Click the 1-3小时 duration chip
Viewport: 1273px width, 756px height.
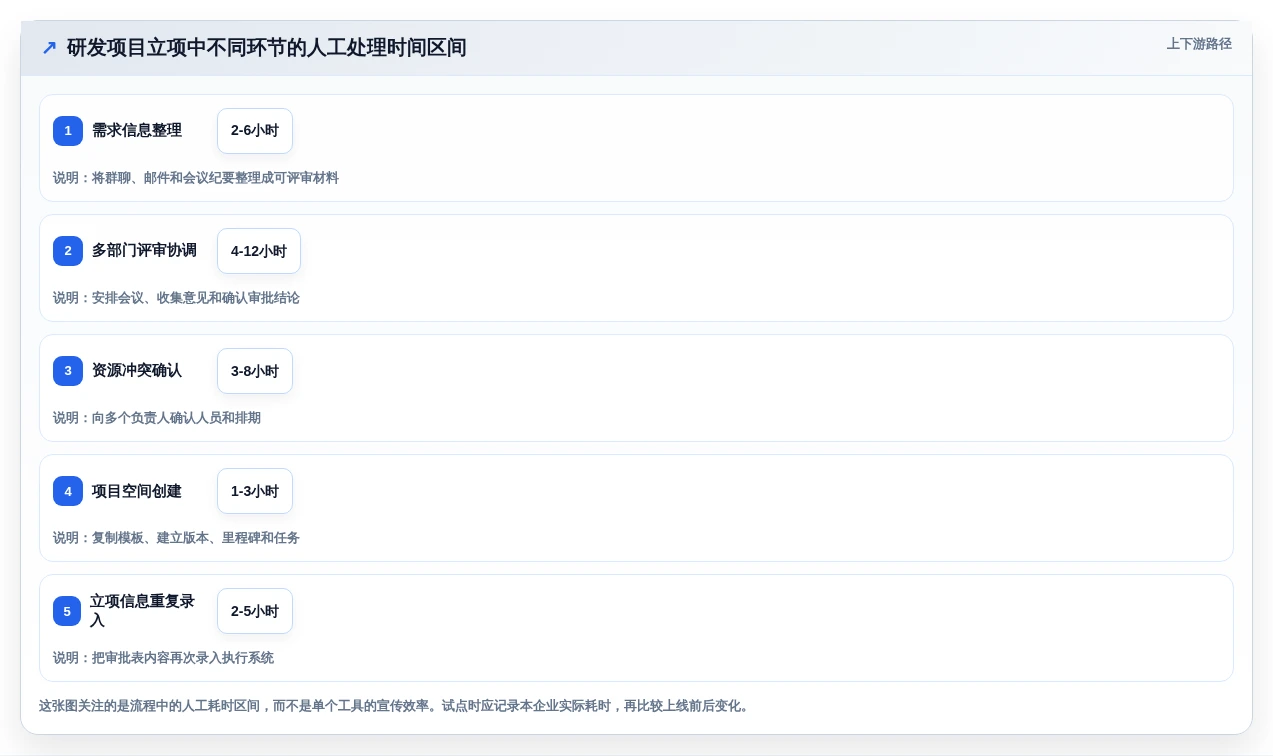click(255, 491)
